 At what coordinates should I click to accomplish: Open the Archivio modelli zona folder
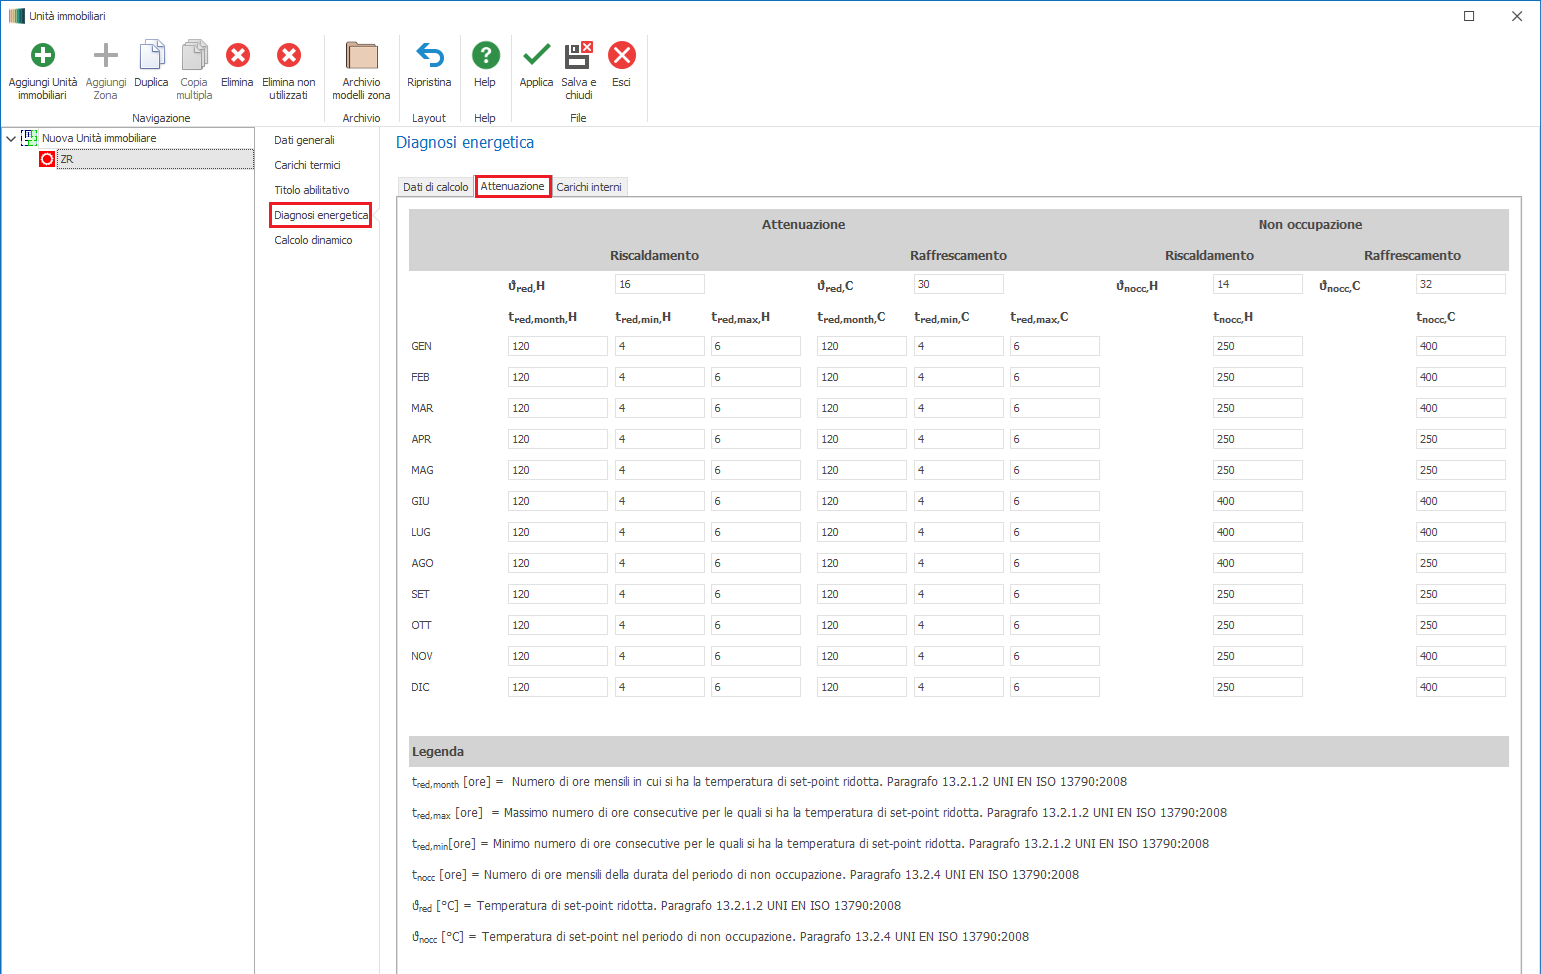tap(361, 56)
